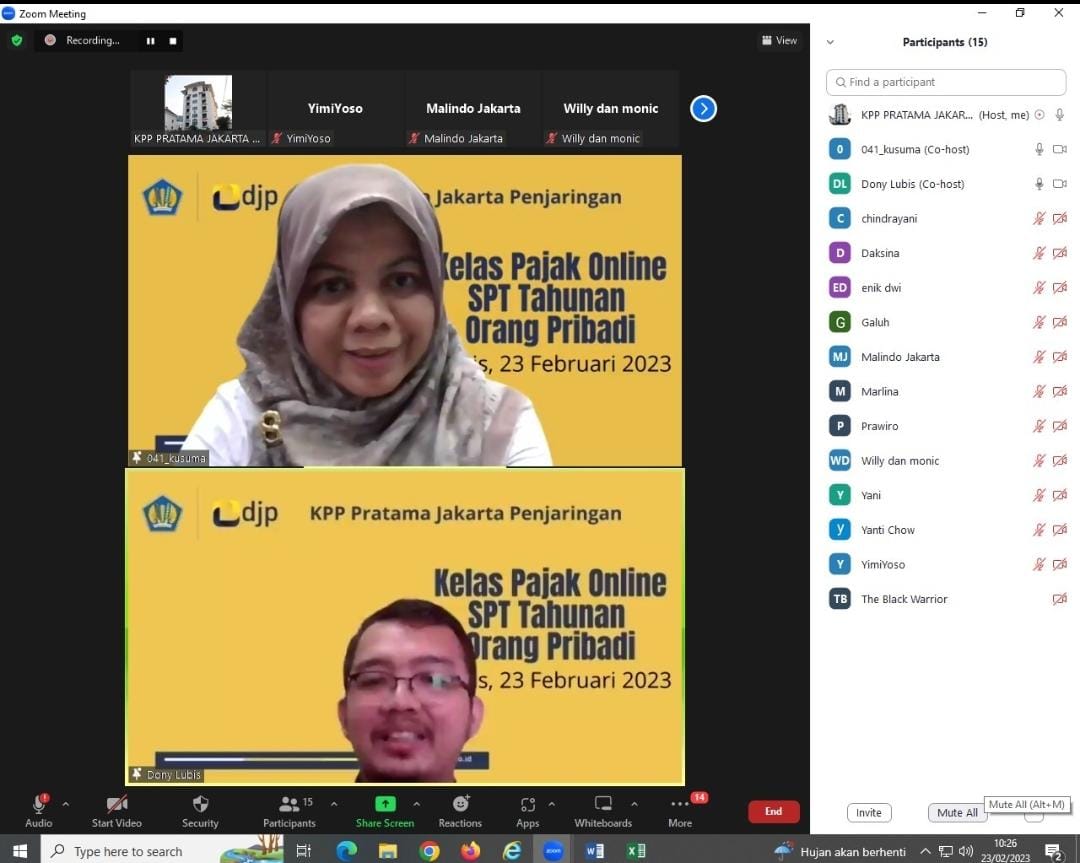Unmute Malindo Jakarta's microphone
This screenshot has height=863, width=1080.
coord(1037,357)
